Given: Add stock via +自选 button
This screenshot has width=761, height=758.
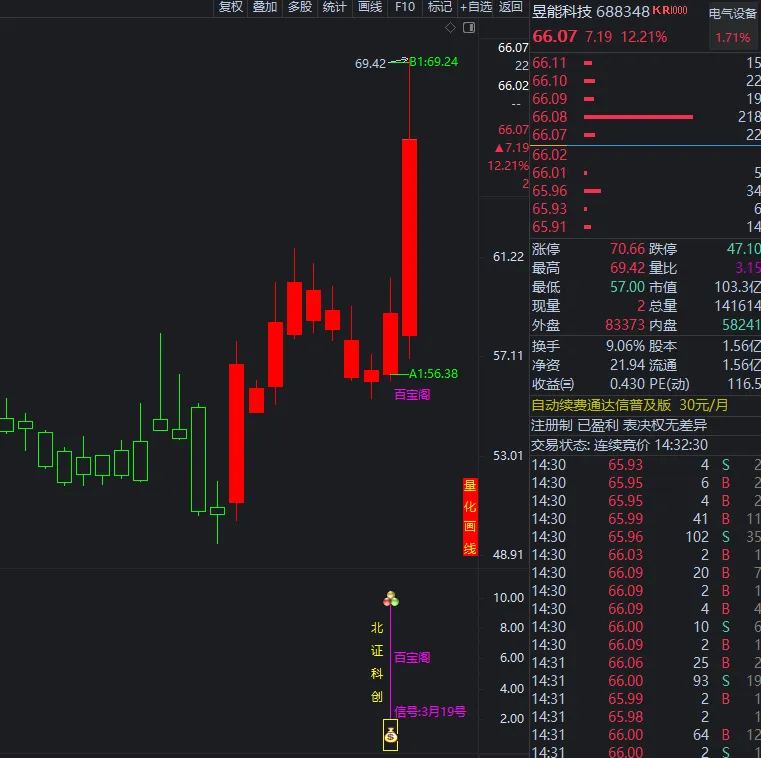Looking at the screenshot, I should [476, 7].
